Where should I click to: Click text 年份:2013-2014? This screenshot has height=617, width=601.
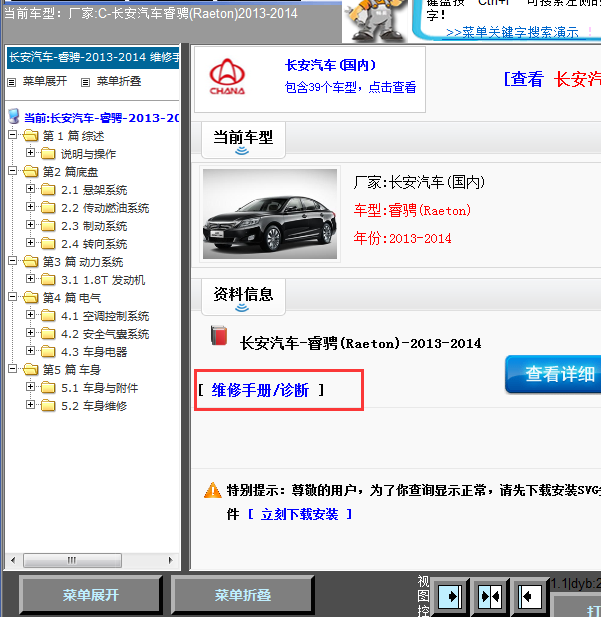pyautogui.click(x=402, y=238)
